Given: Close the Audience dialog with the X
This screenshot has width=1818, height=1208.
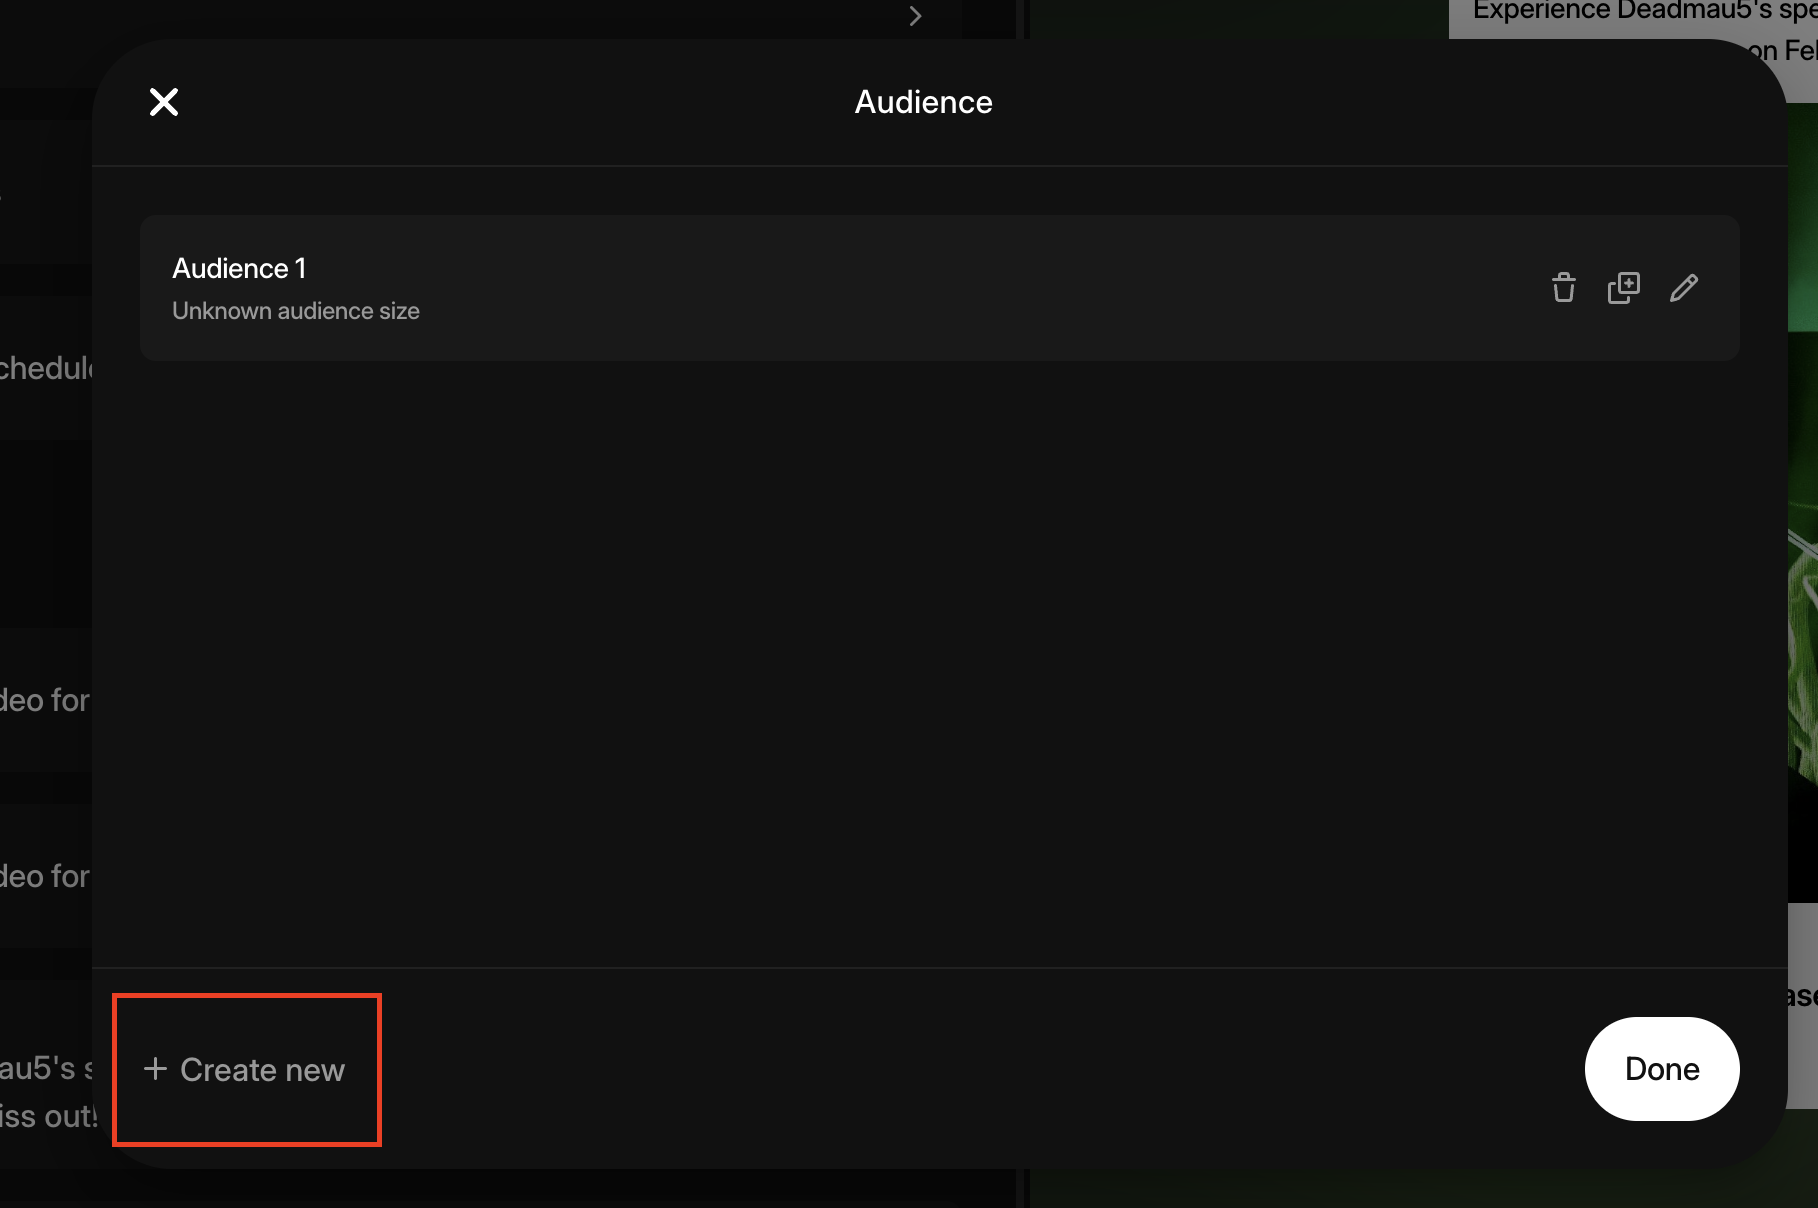Looking at the screenshot, I should pyautogui.click(x=164, y=102).
